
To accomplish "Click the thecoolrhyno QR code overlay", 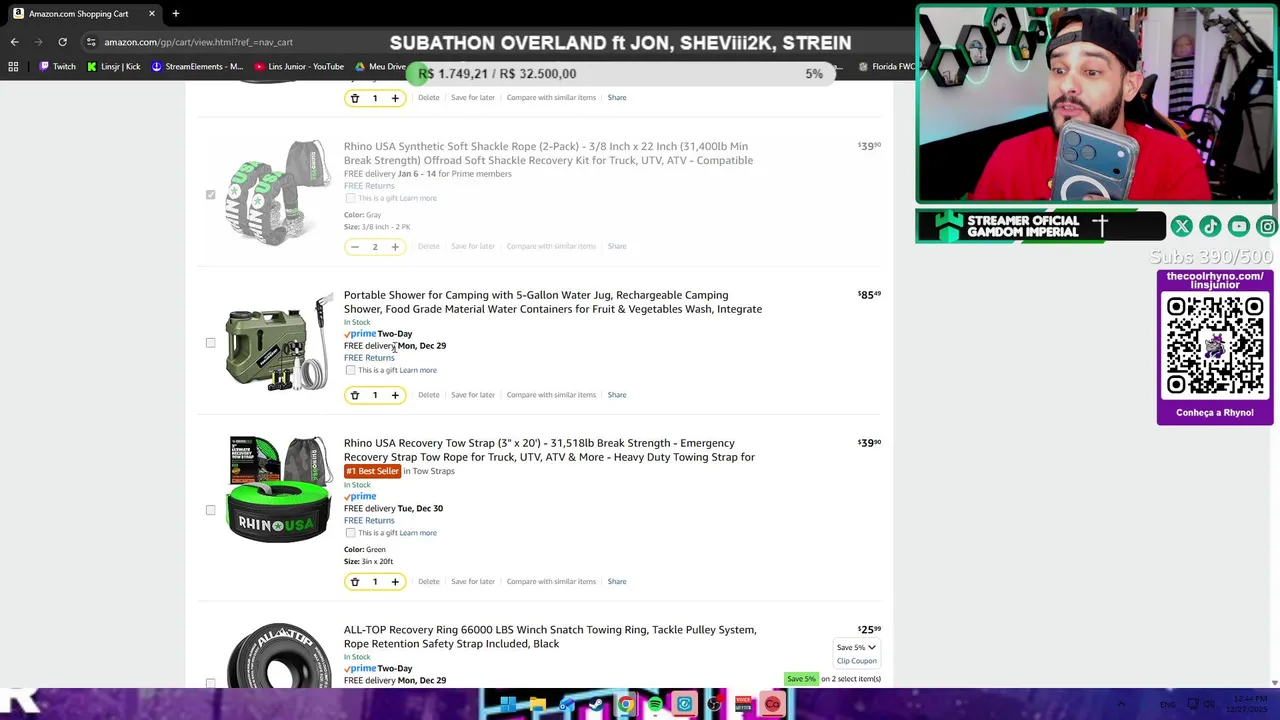I will coord(1215,346).
